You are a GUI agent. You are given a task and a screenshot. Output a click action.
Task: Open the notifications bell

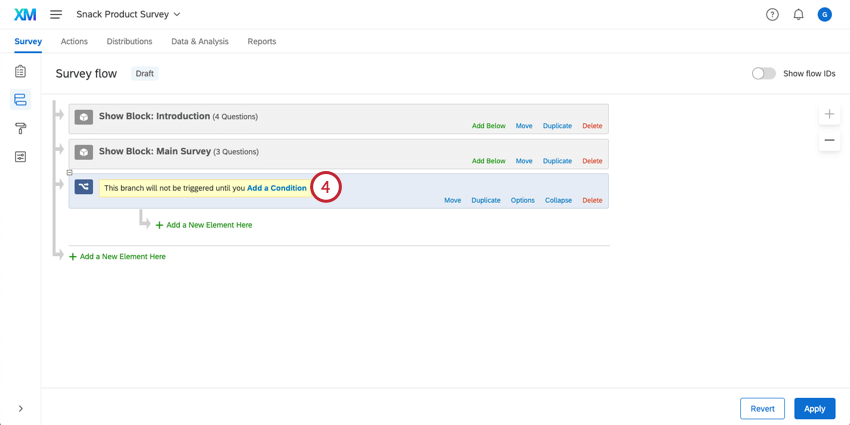click(799, 15)
